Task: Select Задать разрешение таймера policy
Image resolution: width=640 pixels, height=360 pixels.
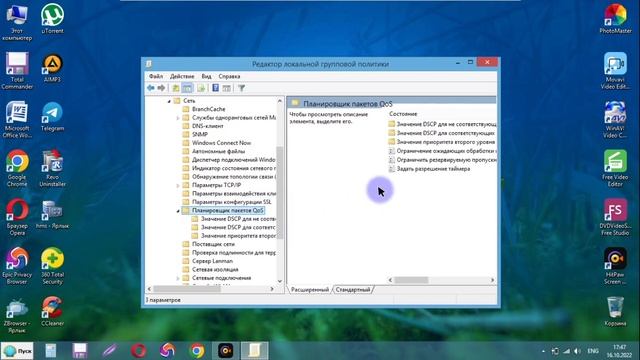Action: tap(433, 169)
